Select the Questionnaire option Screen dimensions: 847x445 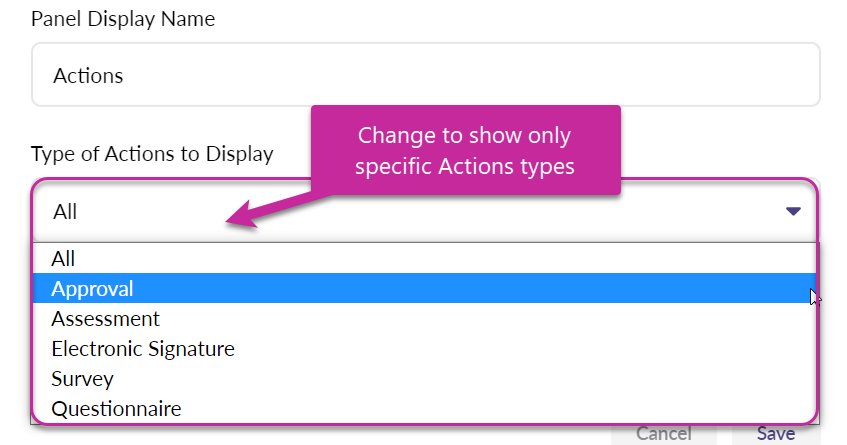click(x=116, y=409)
